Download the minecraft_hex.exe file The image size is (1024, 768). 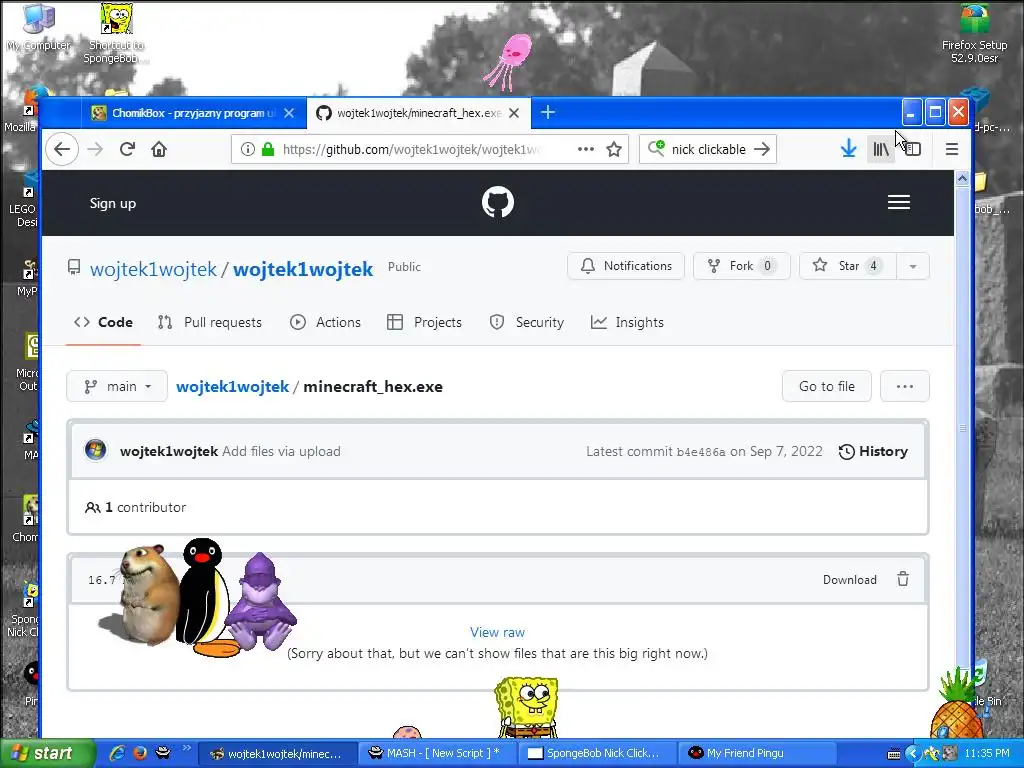[850, 579]
